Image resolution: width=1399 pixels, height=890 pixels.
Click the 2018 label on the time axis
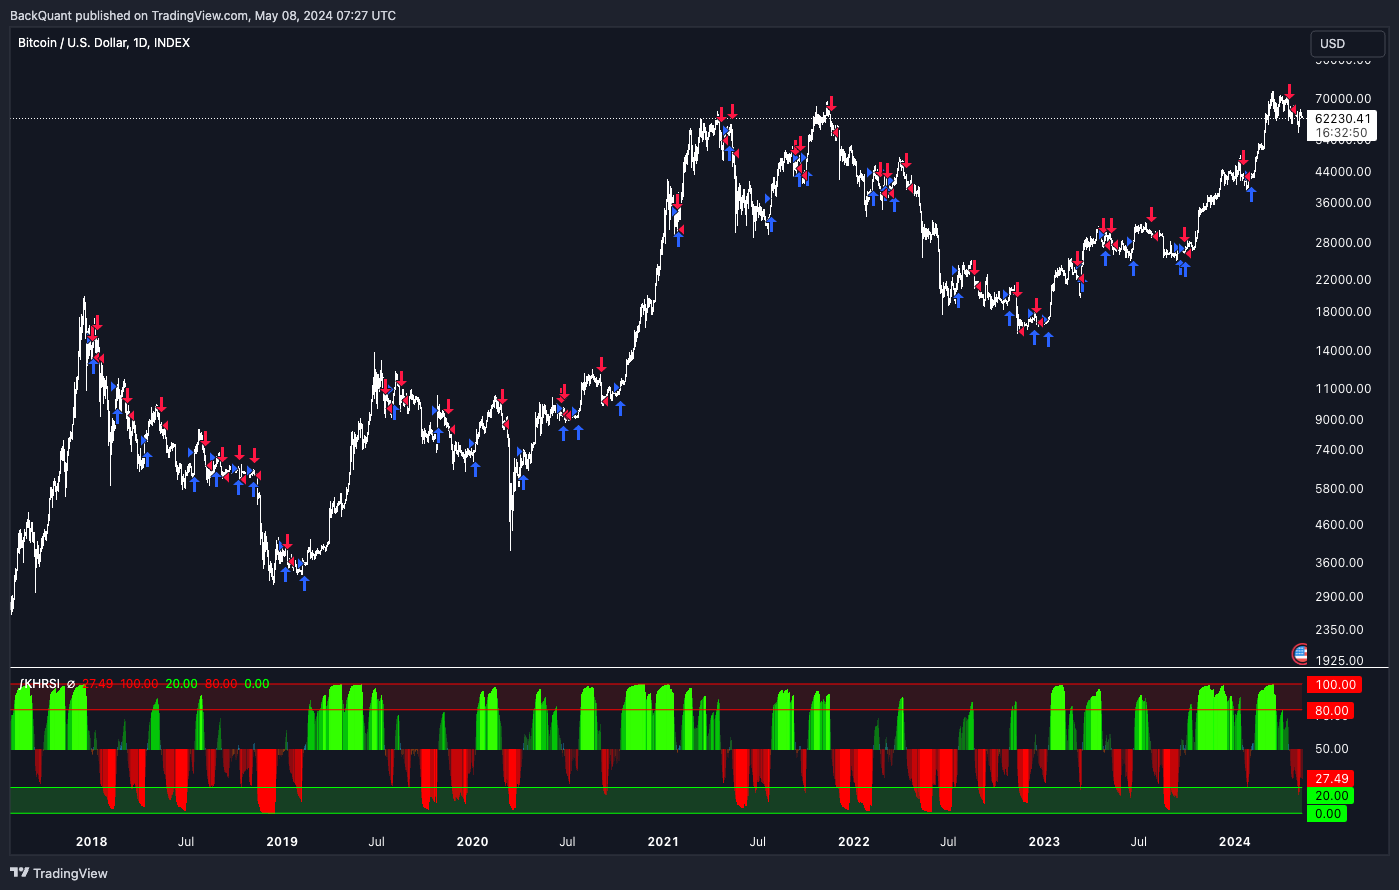coord(92,842)
